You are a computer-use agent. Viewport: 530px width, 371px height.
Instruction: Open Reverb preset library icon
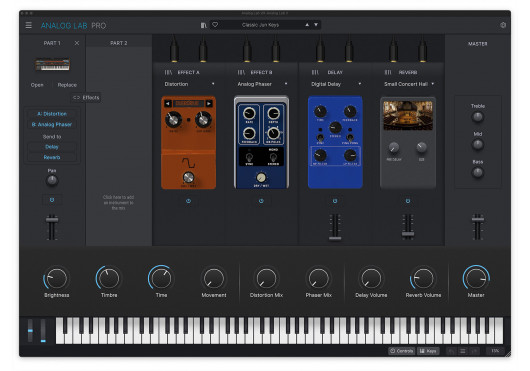click(x=388, y=72)
